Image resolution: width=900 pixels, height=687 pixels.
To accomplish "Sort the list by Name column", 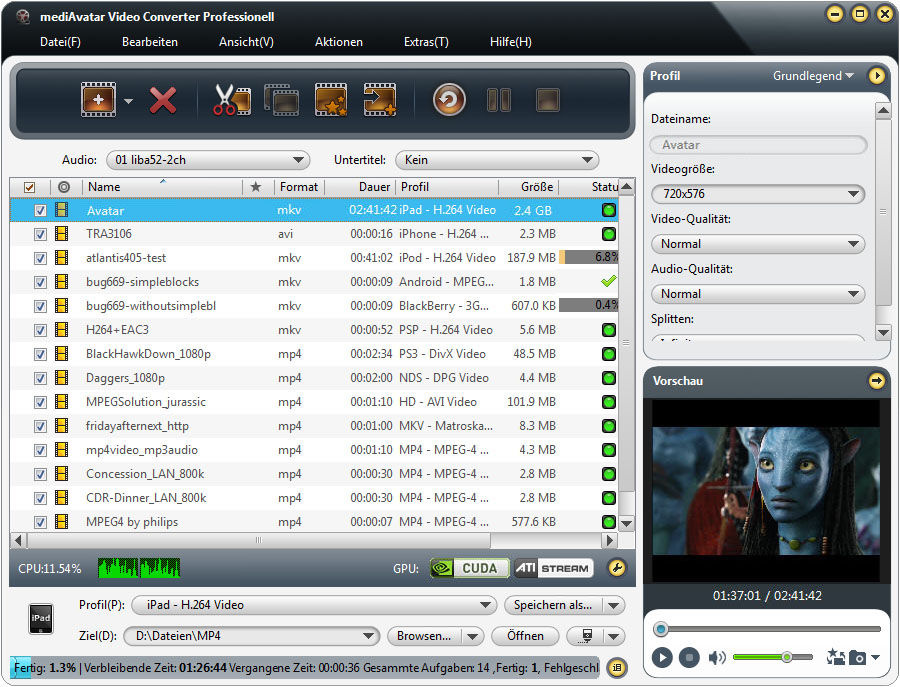I will coord(163,187).
